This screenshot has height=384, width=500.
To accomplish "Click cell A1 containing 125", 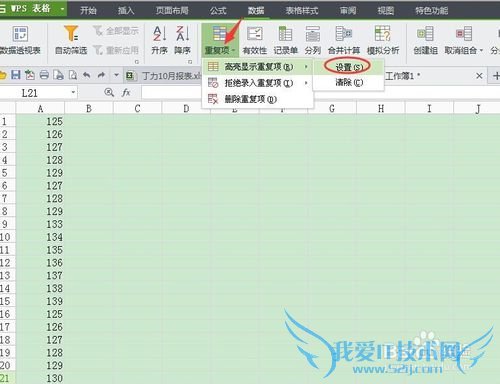I will tap(40, 121).
